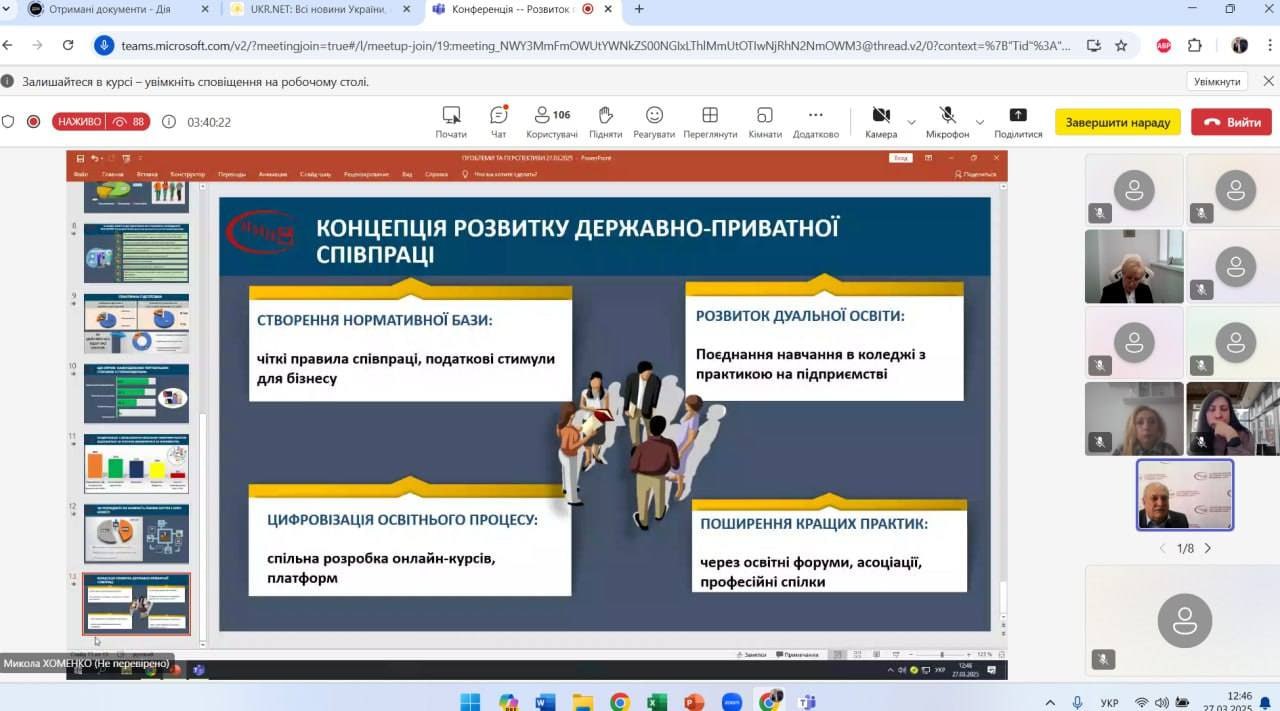The image size is (1280, 711).
Task: Open the Chrome extensions puzzle icon
Action: click(x=1195, y=45)
